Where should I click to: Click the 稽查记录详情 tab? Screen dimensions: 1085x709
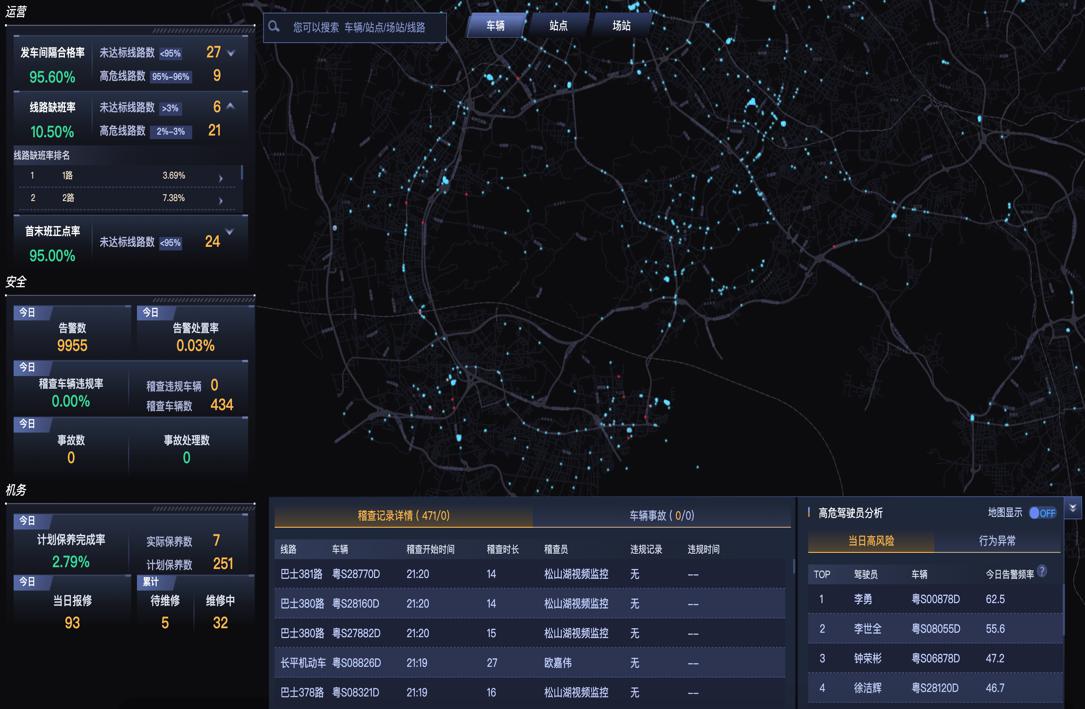tap(403, 516)
